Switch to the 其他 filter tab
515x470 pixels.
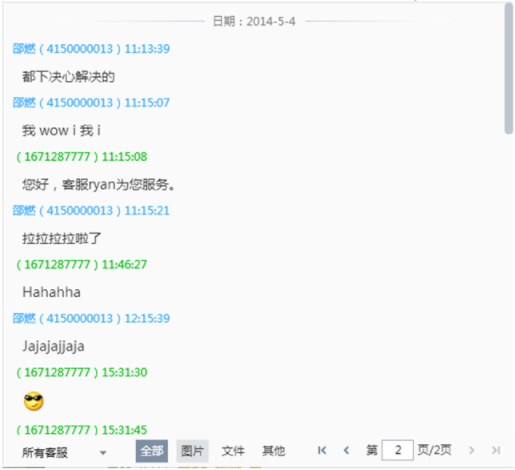tap(274, 451)
